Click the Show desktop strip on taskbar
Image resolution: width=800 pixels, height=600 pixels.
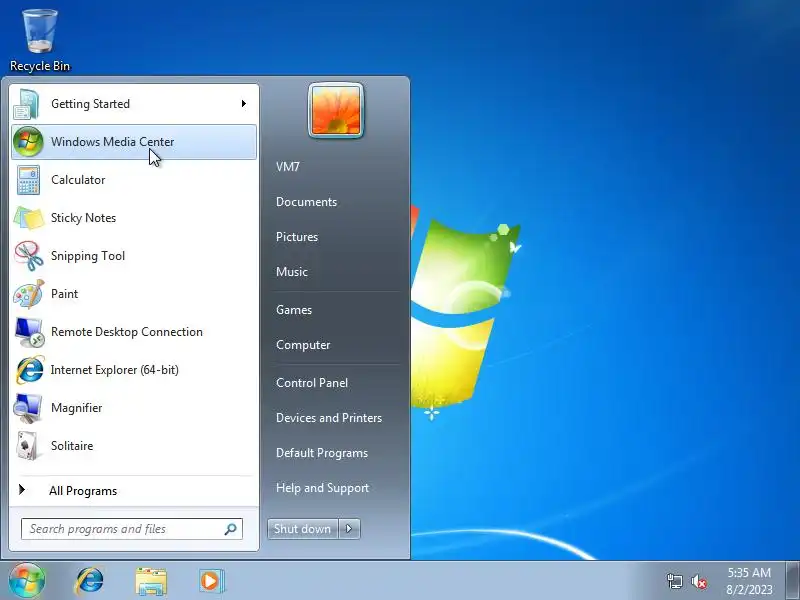click(793, 581)
